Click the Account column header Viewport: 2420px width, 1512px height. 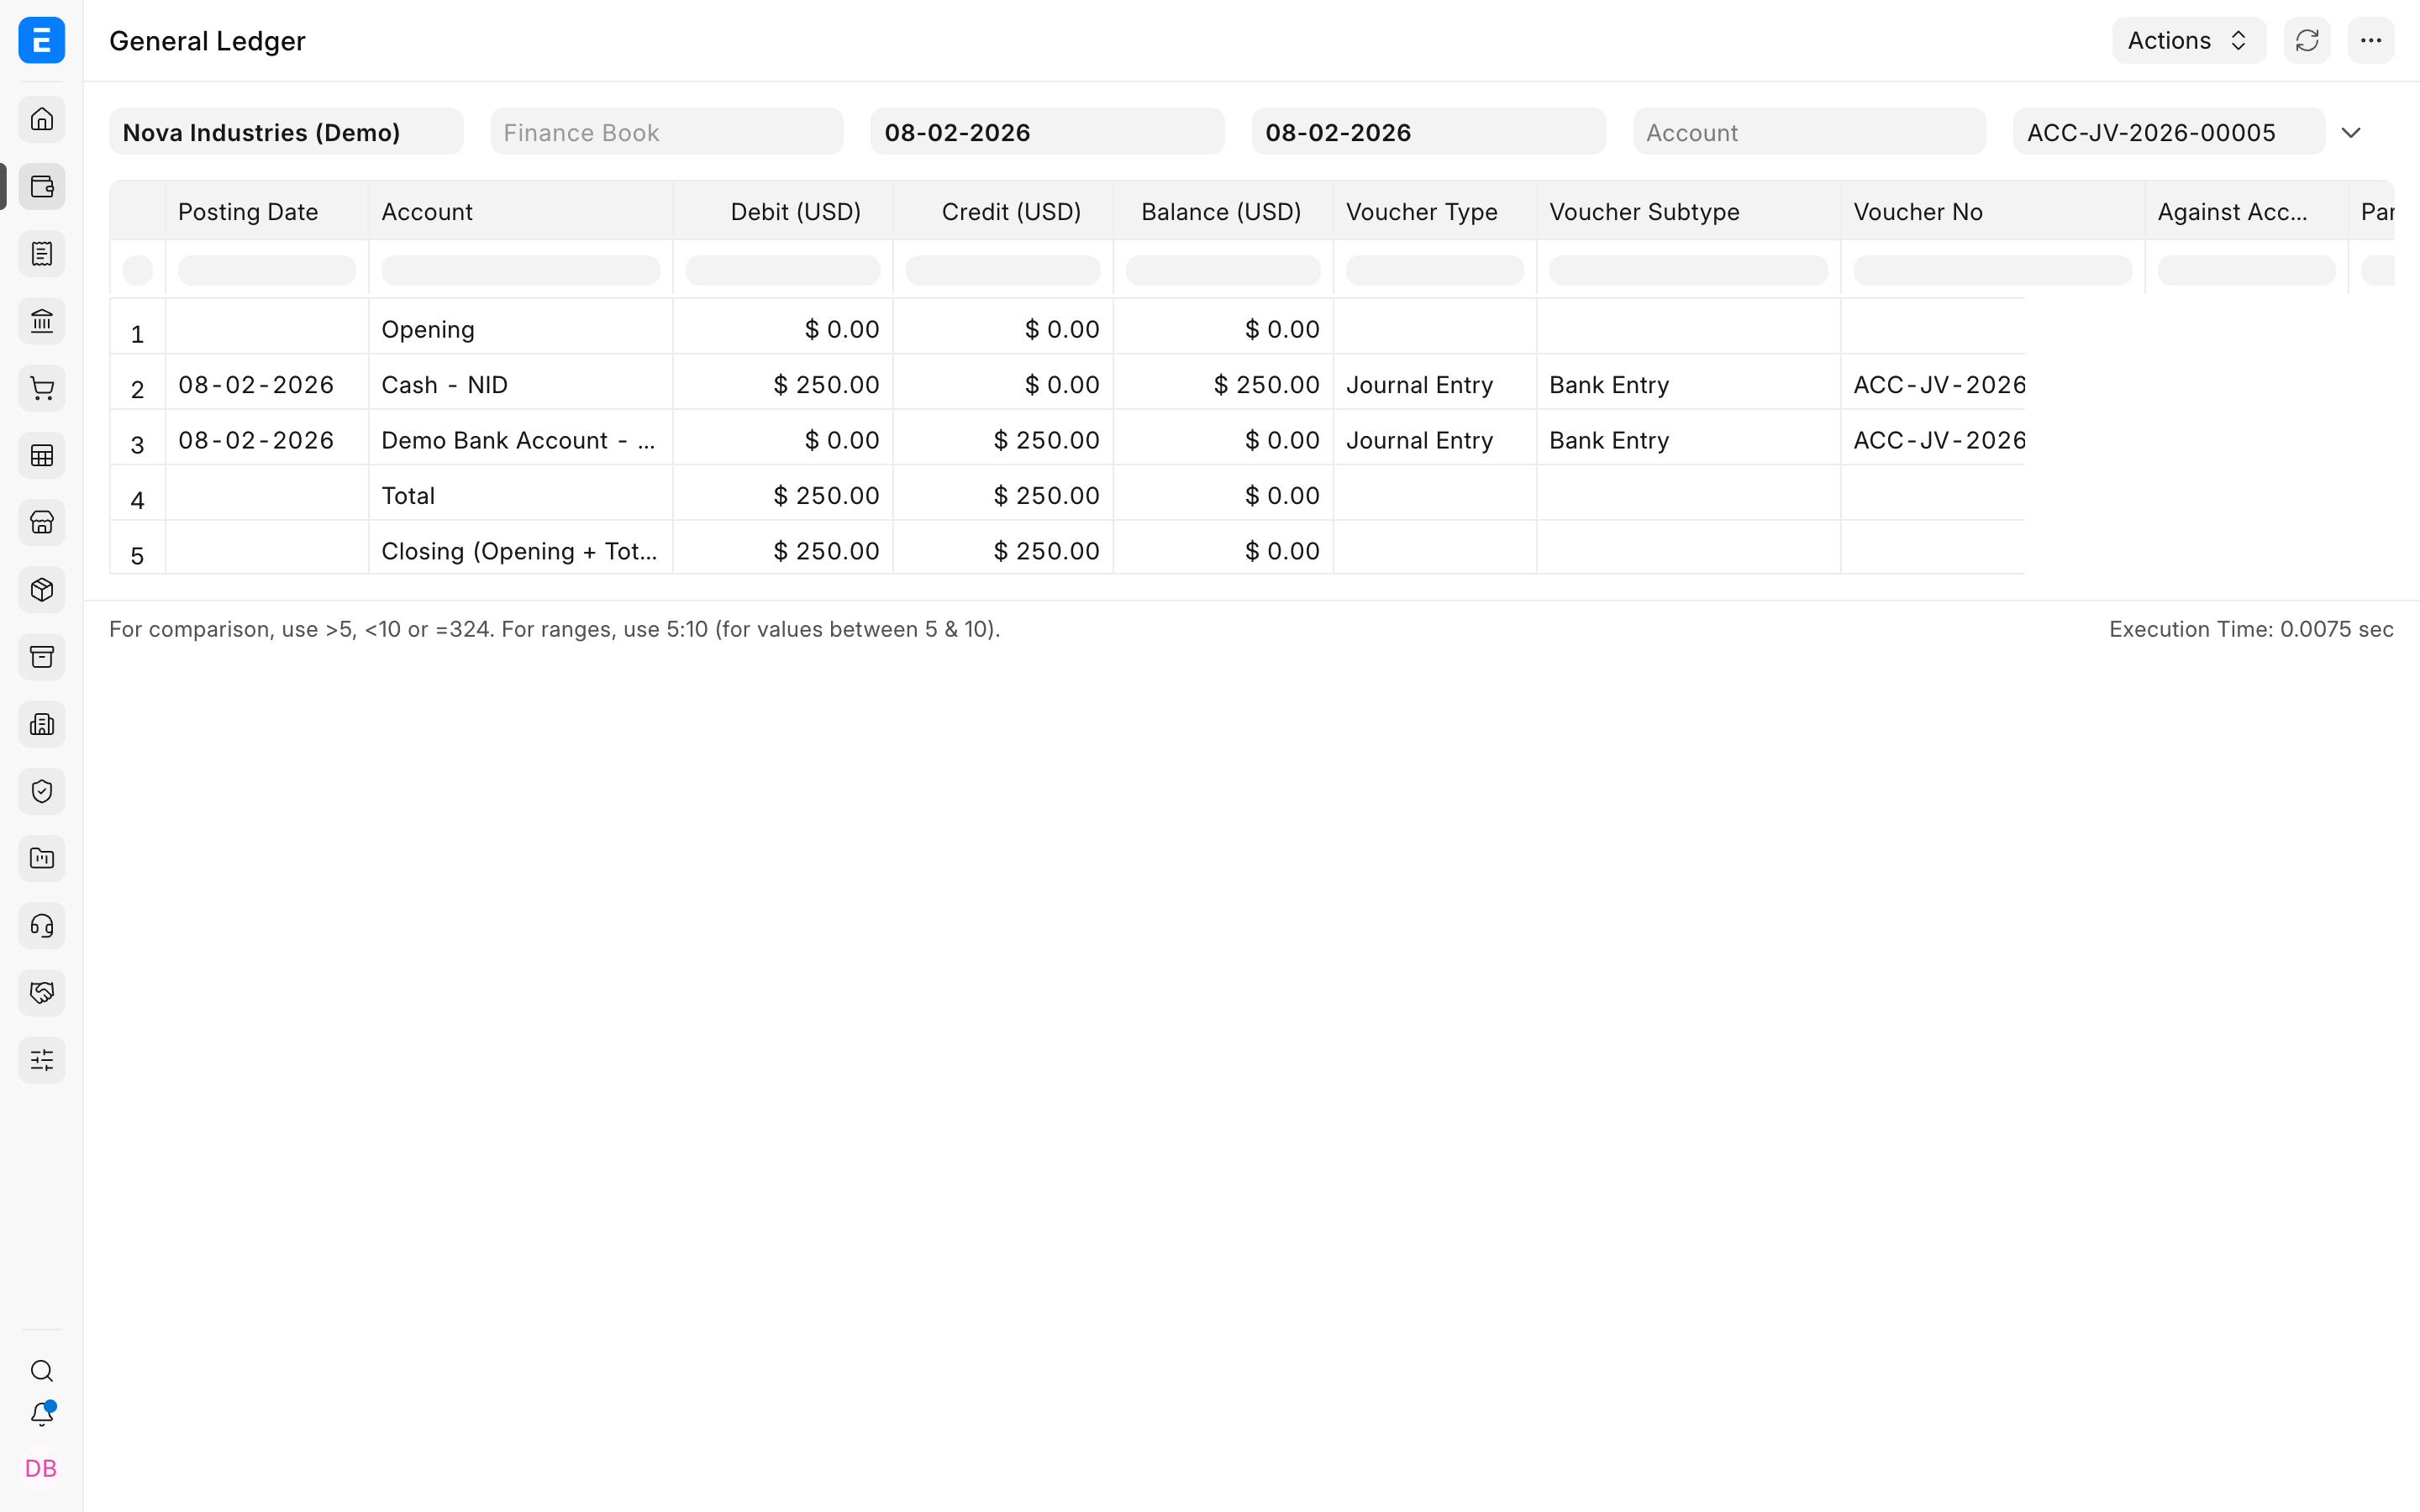521,211
